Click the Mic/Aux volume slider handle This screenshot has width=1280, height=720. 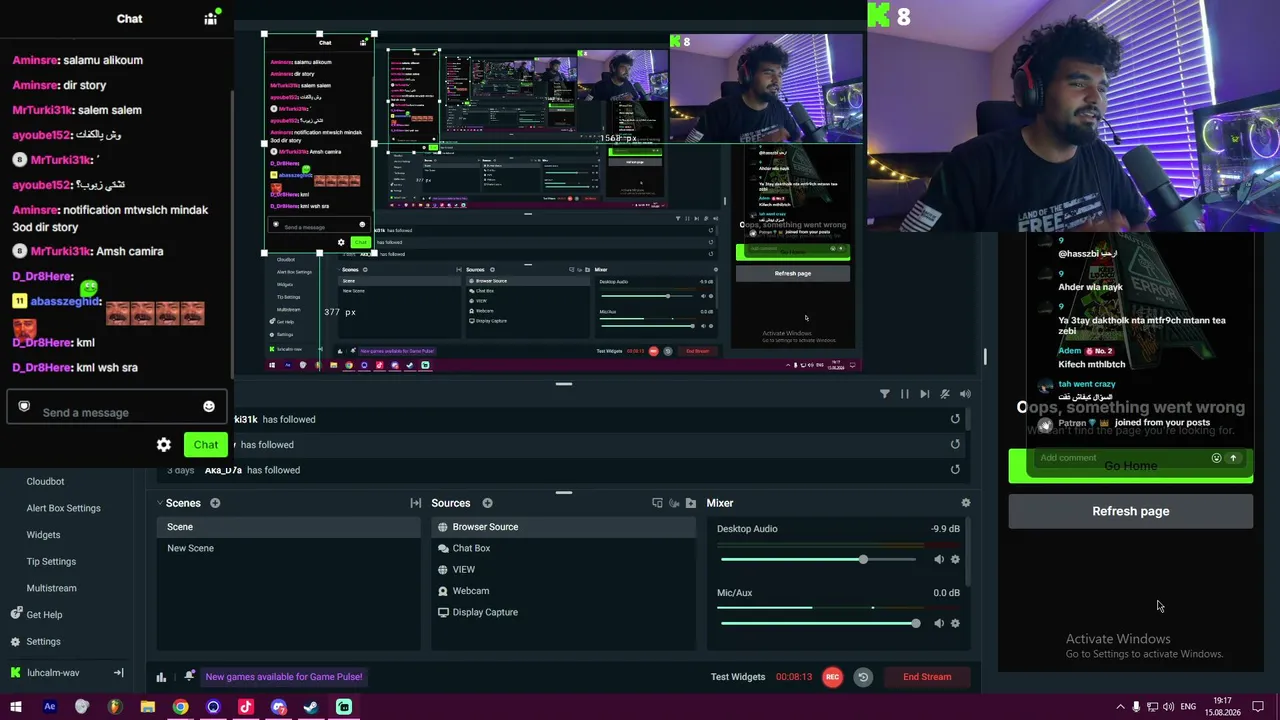[915, 623]
